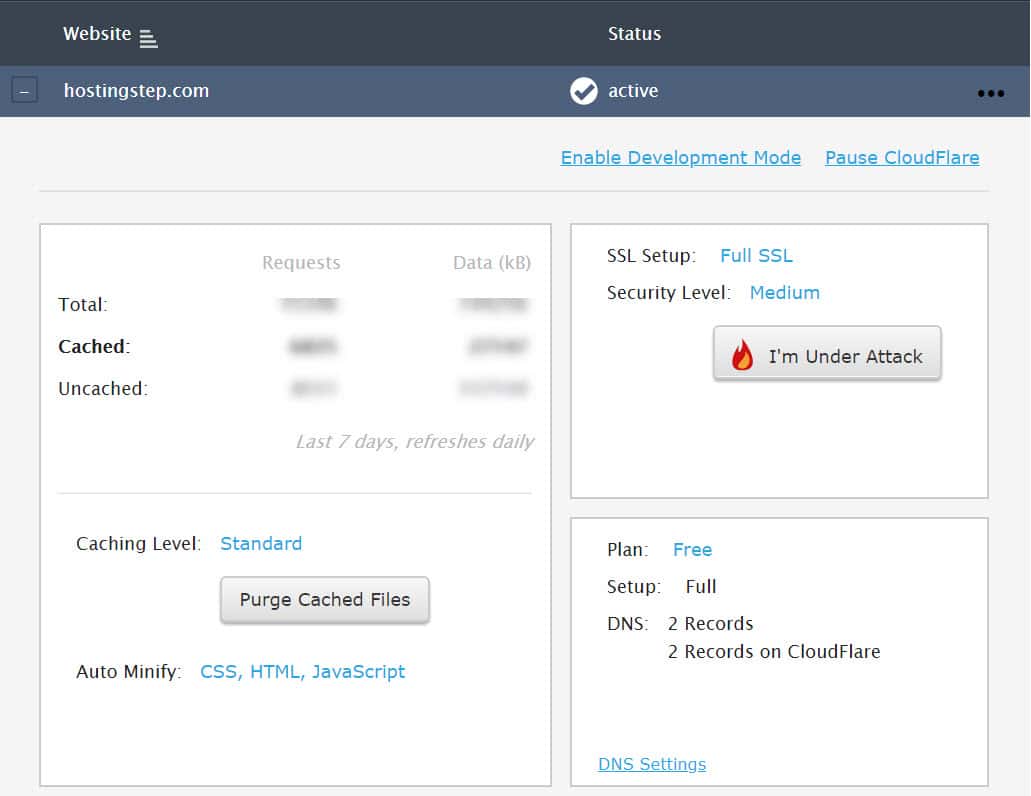Image resolution: width=1031 pixels, height=796 pixels.
Task: Click '2 Records on CloudFlare' text
Action: point(774,651)
